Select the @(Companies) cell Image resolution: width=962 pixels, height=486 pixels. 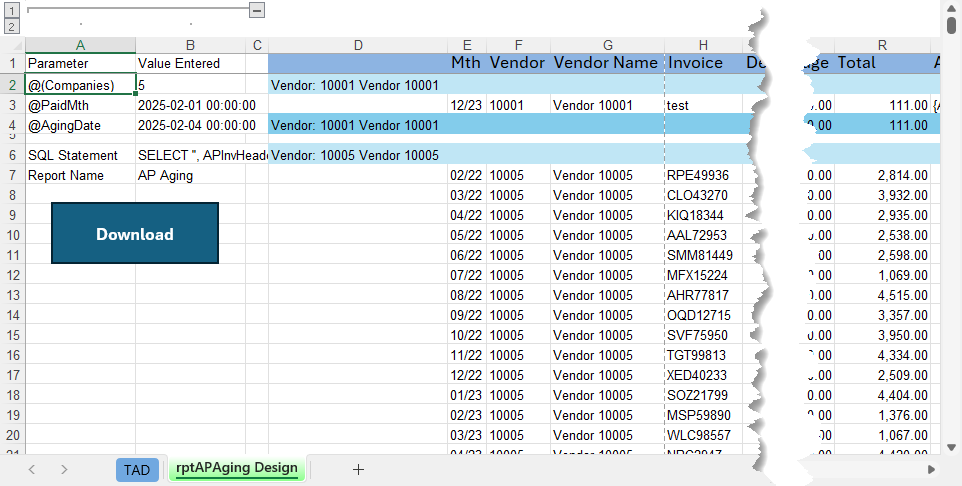tap(80, 85)
